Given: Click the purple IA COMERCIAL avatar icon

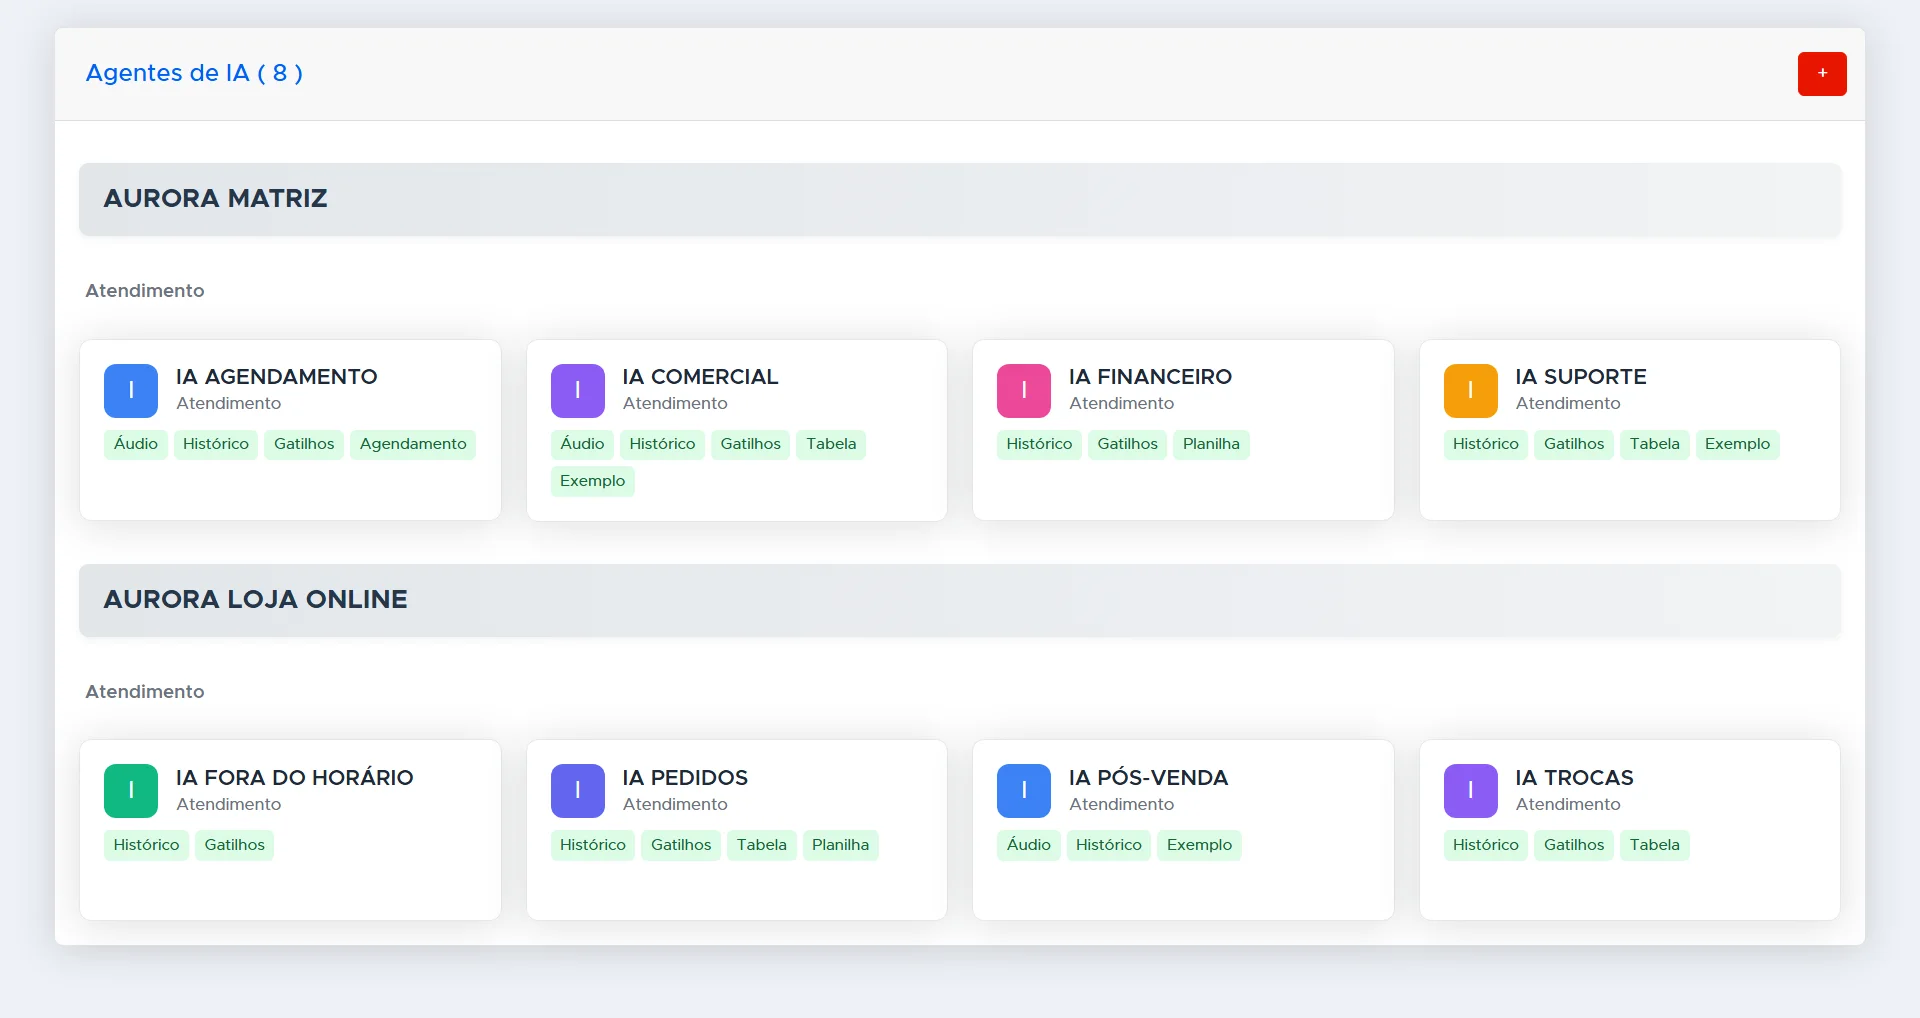Looking at the screenshot, I should (578, 391).
